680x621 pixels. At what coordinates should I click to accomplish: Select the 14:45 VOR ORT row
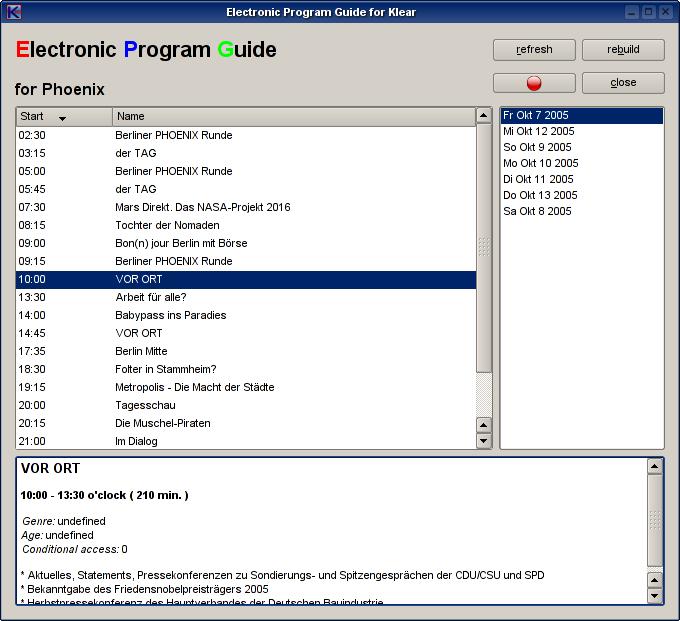[246, 333]
